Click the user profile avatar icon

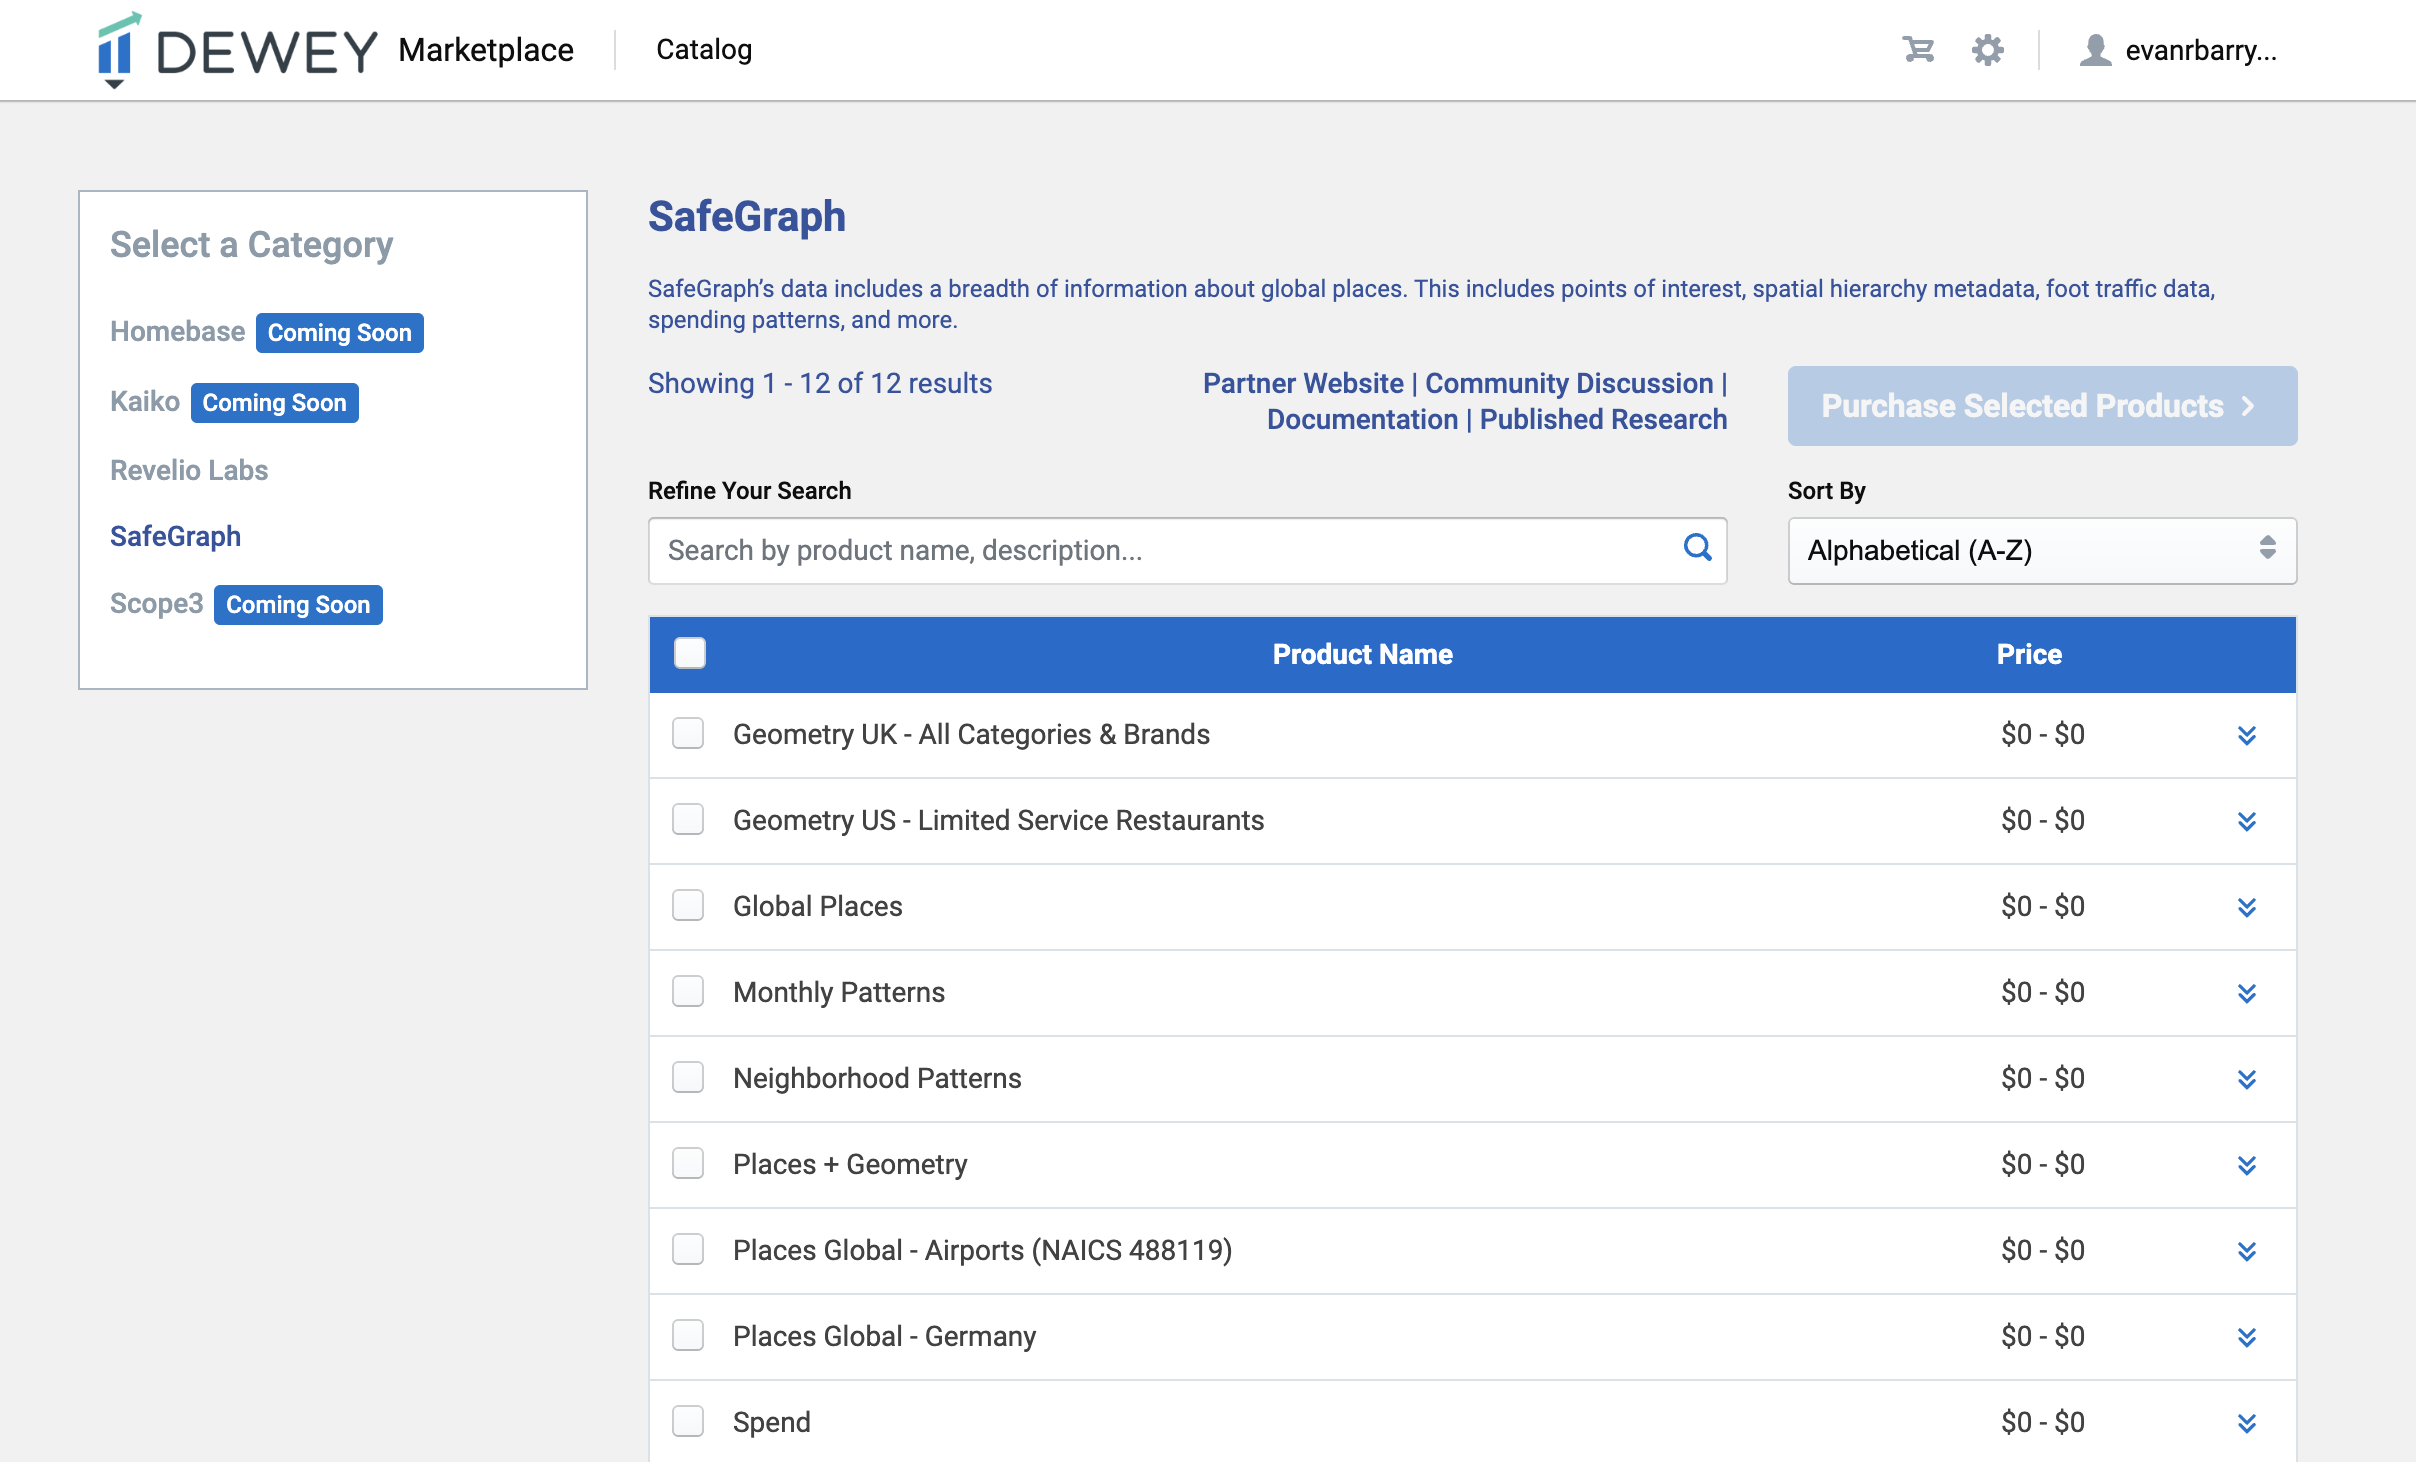click(2096, 50)
